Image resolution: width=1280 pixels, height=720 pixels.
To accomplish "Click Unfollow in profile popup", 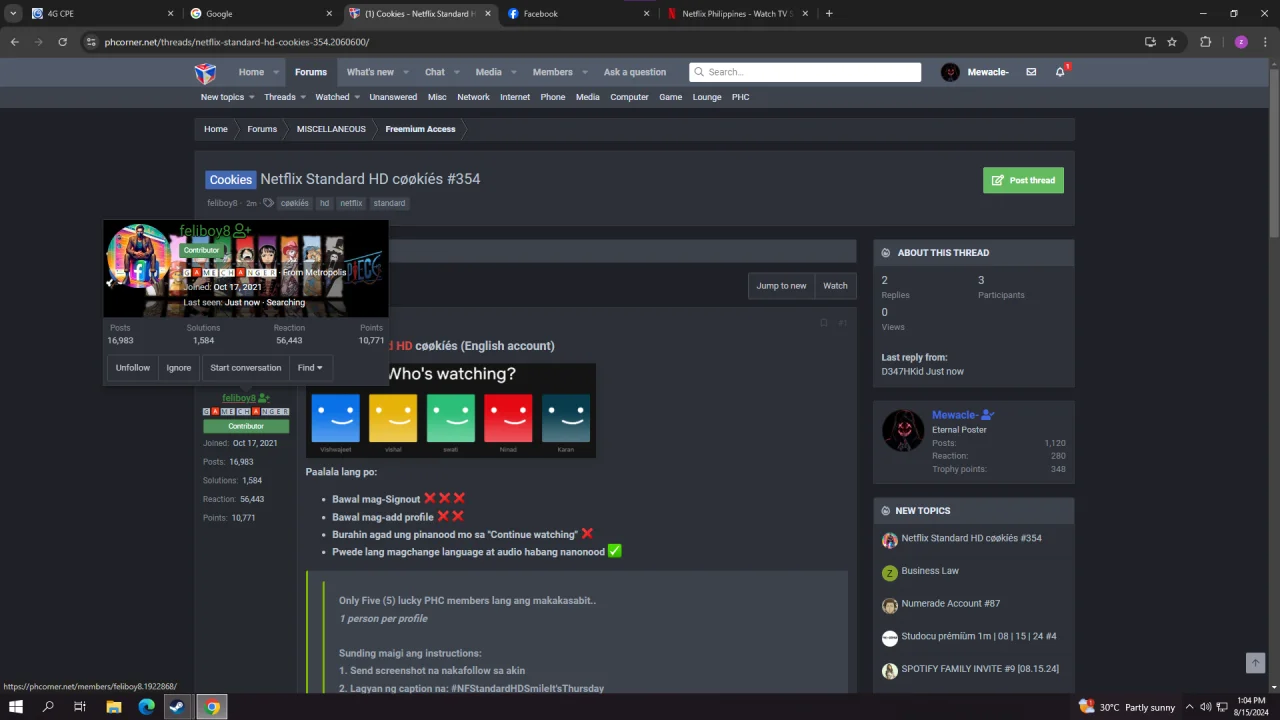I will [x=132, y=368].
